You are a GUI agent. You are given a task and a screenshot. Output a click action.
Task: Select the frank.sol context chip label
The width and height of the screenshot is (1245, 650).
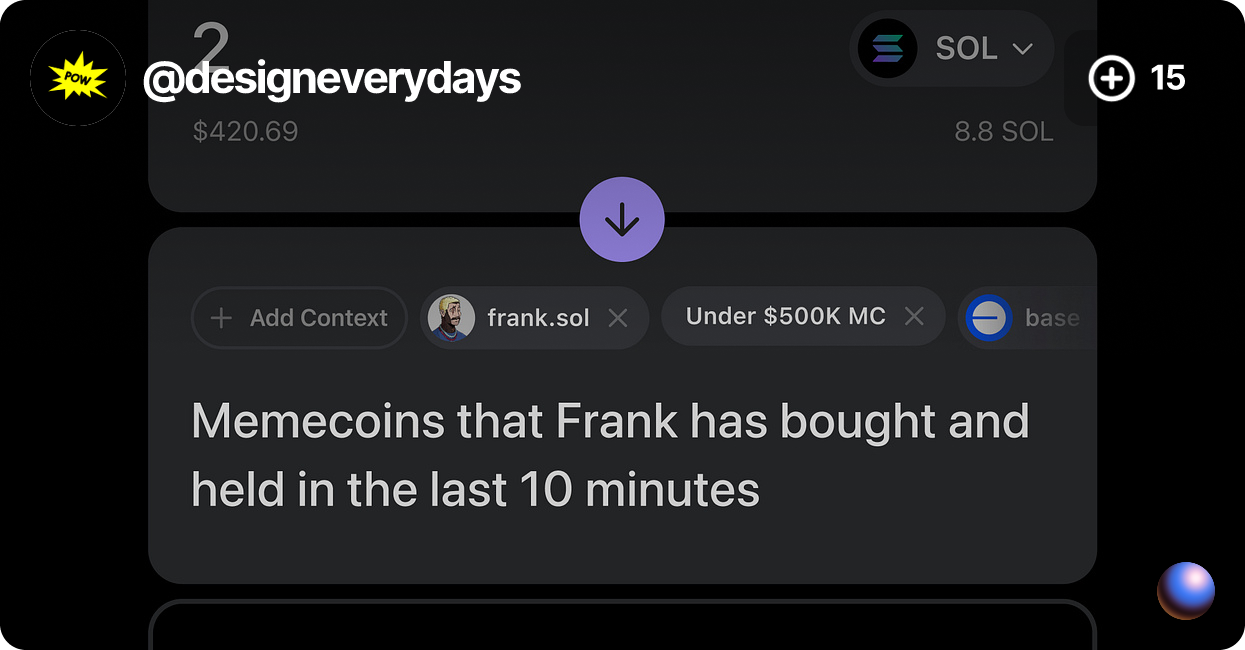pyautogui.click(x=538, y=318)
